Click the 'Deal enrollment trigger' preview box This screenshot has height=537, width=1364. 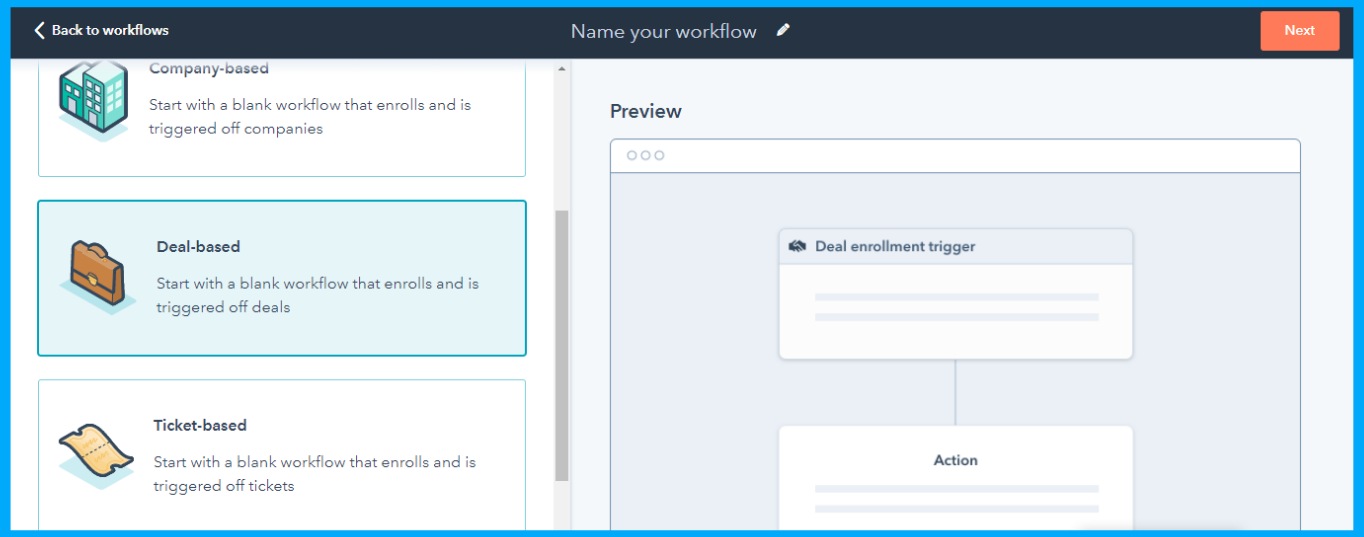955,294
